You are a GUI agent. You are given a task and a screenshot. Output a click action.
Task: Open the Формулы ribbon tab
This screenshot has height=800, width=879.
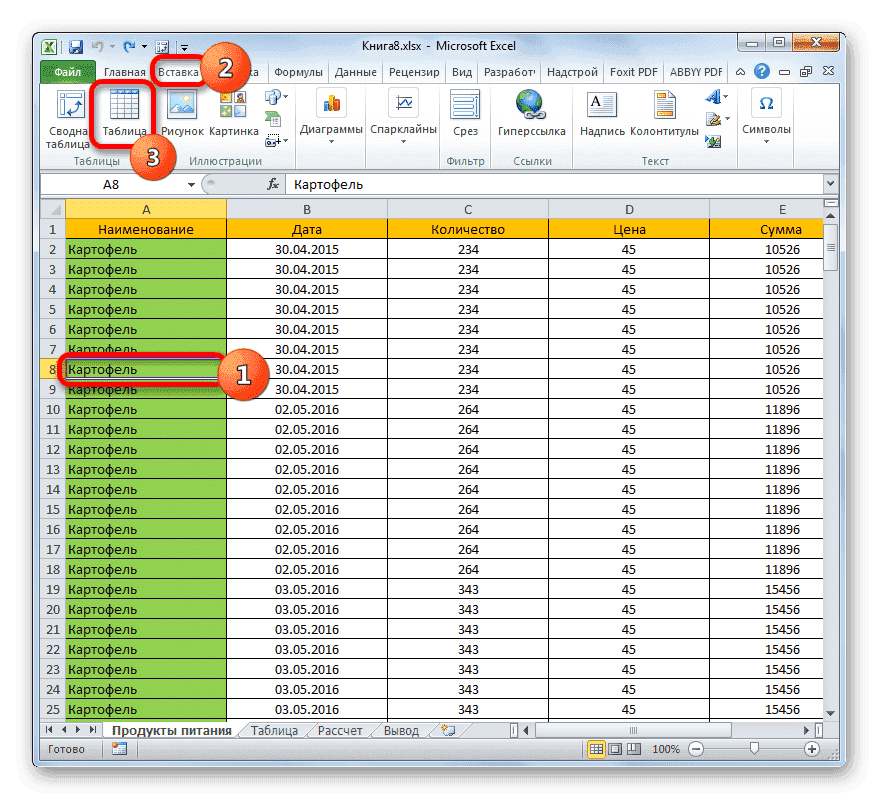point(298,72)
